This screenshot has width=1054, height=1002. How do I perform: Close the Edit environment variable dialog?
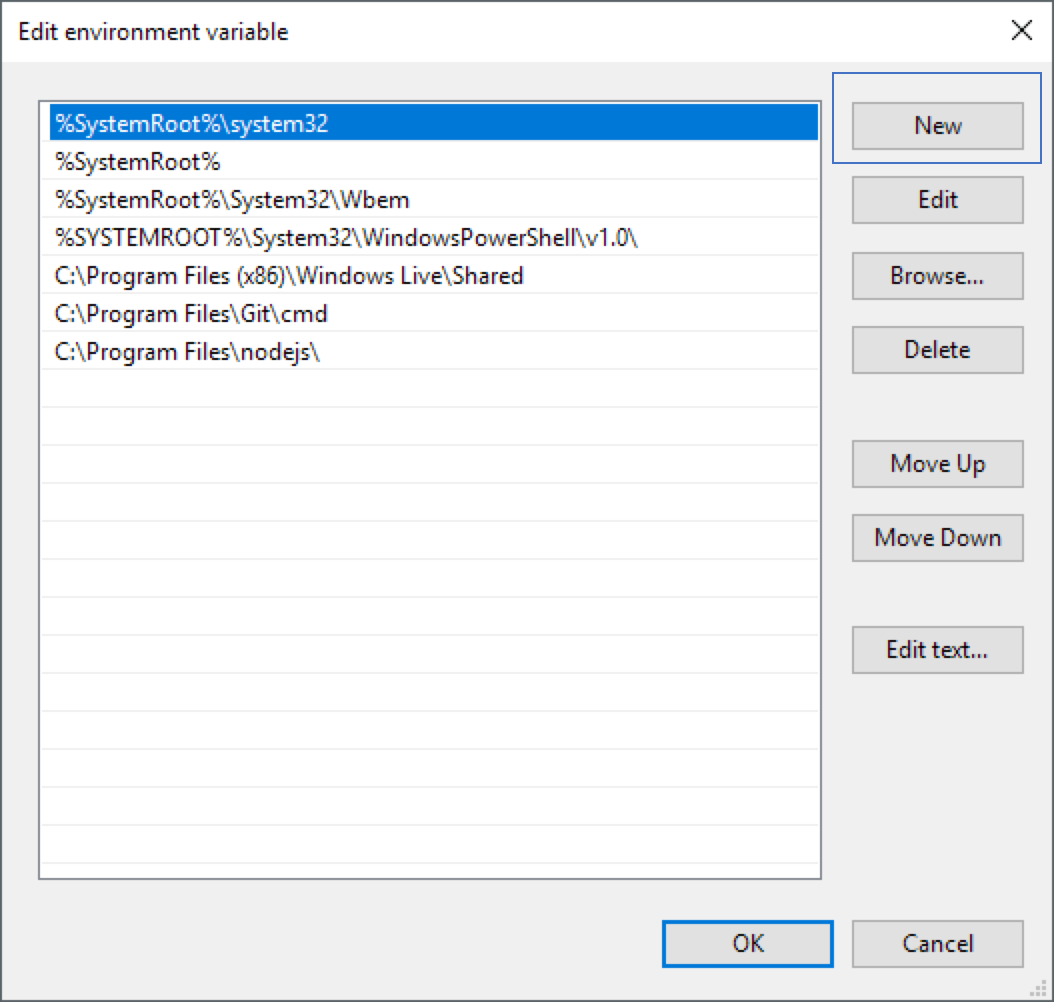point(1021,31)
